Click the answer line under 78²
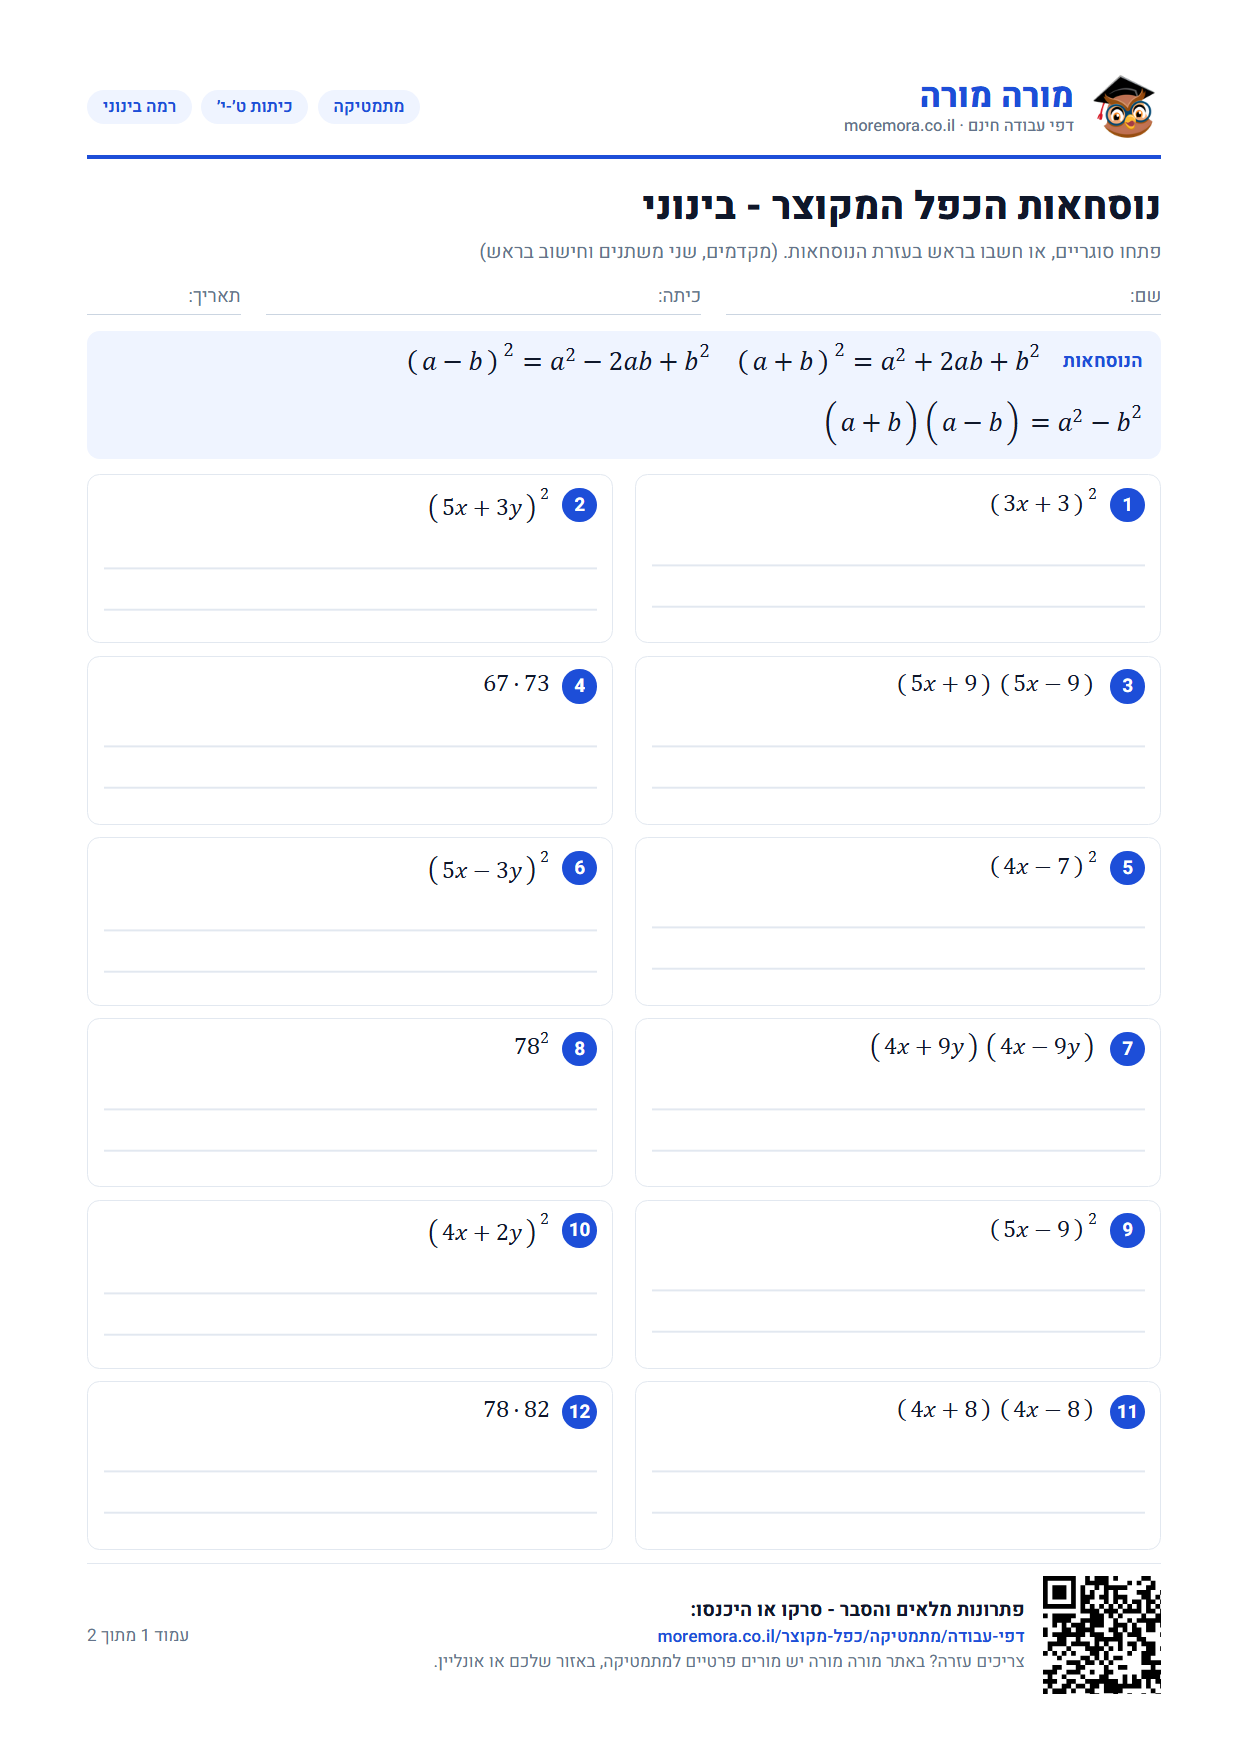Image resolution: width=1240 pixels, height=1754 pixels. (350, 1109)
